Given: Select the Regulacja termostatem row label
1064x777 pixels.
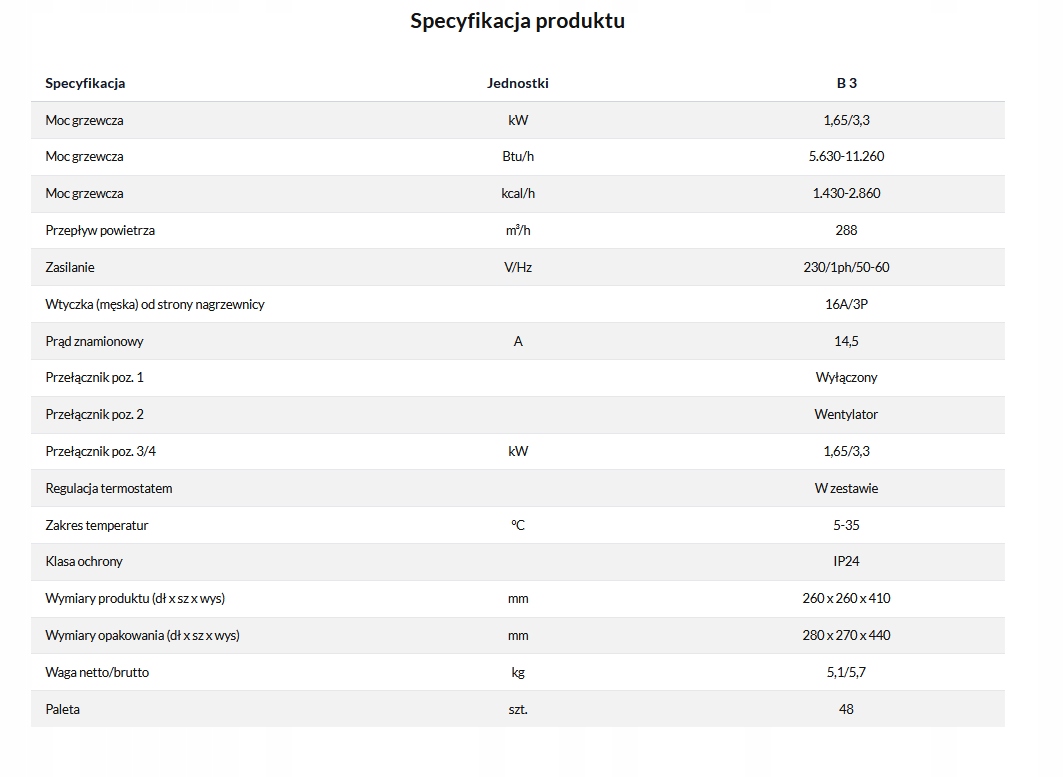Looking at the screenshot, I should click(109, 488).
